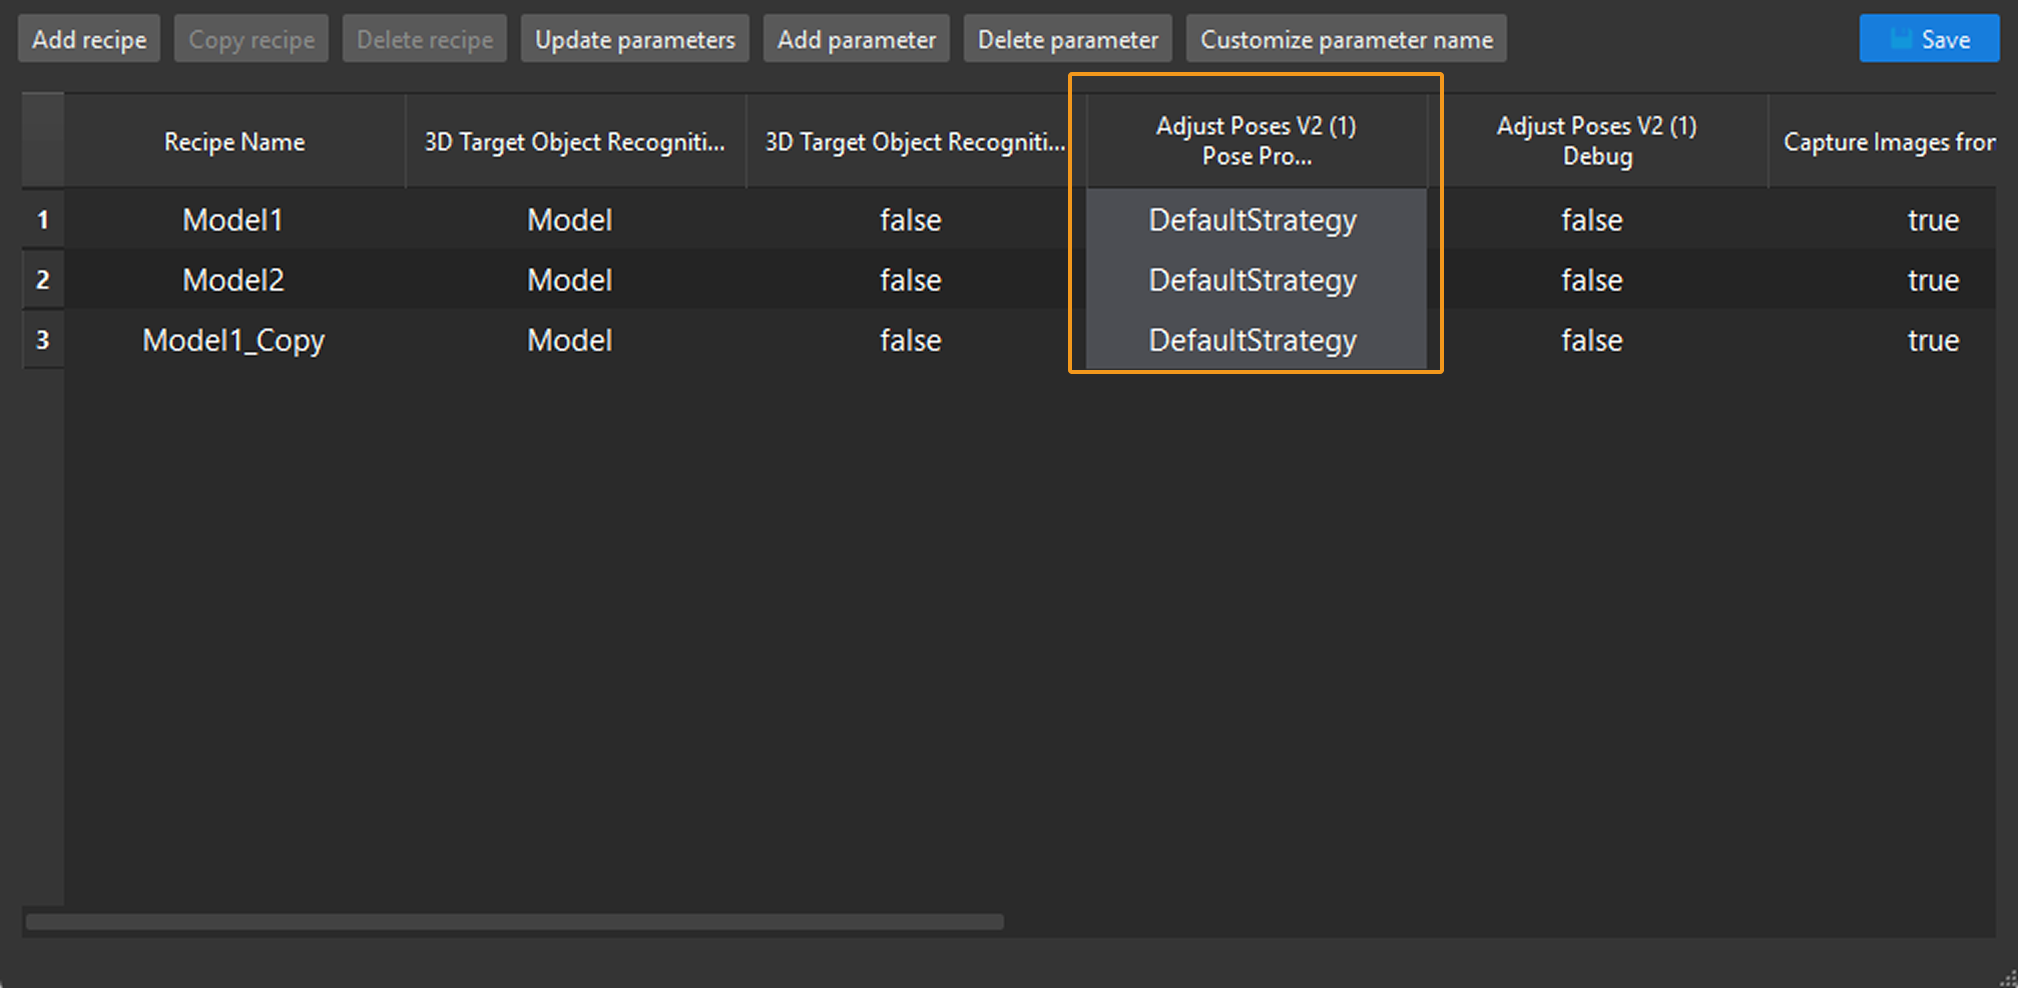Click the Add parameter button
This screenshot has height=988, width=2018.
tap(856, 38)
